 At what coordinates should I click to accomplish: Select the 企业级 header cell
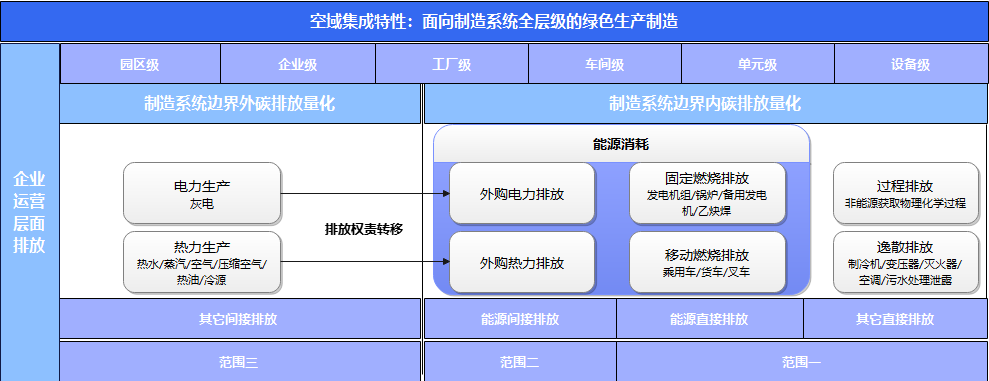[298, 64]
